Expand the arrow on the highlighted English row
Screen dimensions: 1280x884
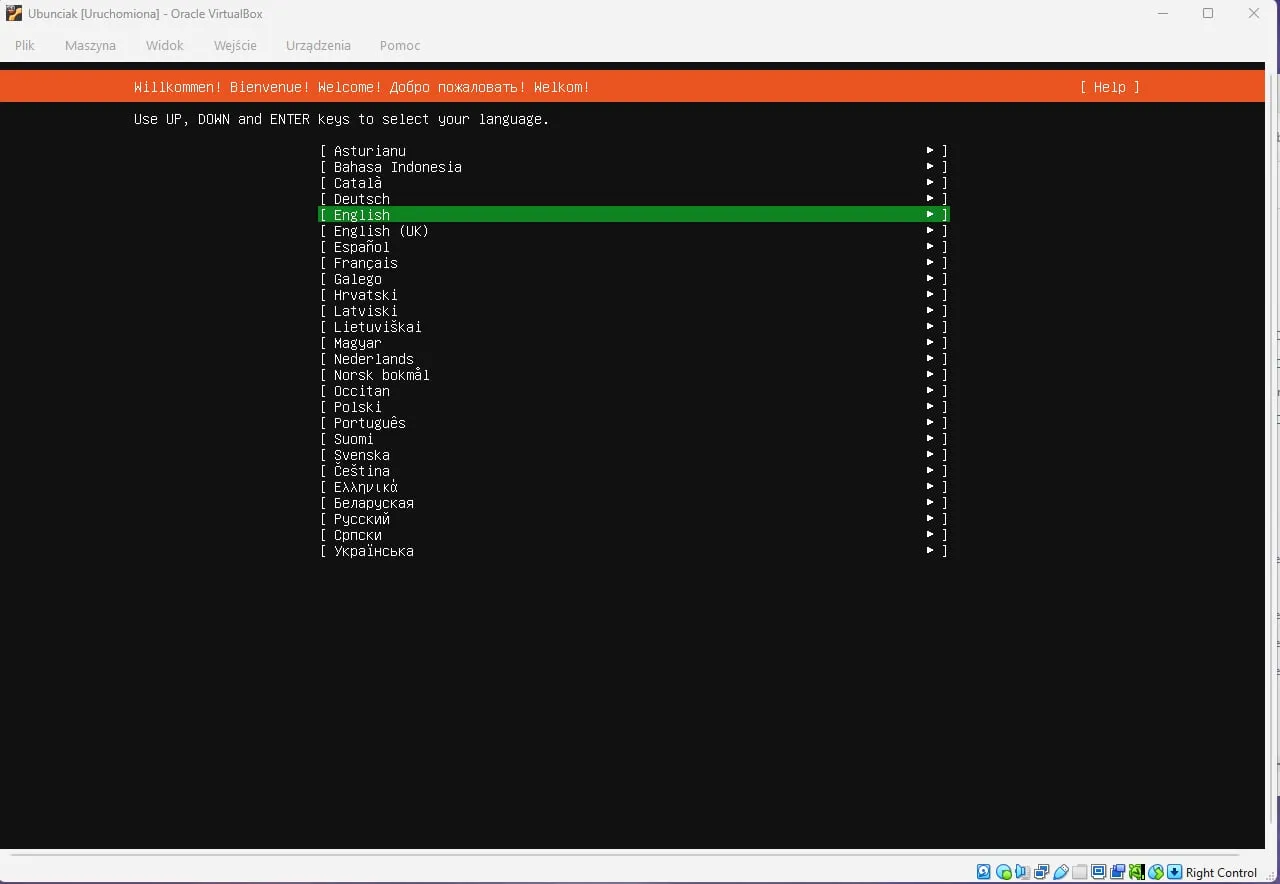[x=930, y=214]
